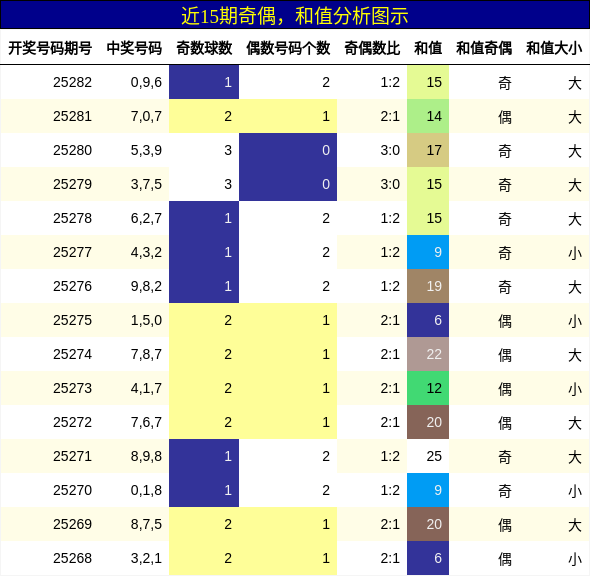
Task: Select issue number 25276
Action: 72,286
